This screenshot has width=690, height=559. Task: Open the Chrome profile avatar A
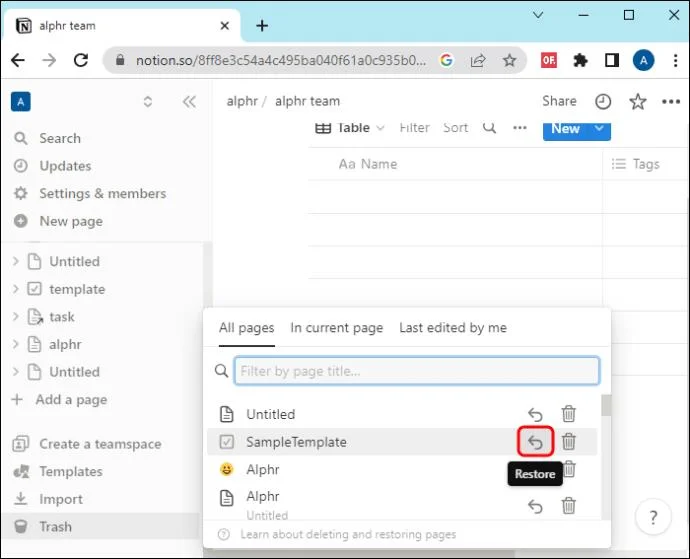click(643, 60)
